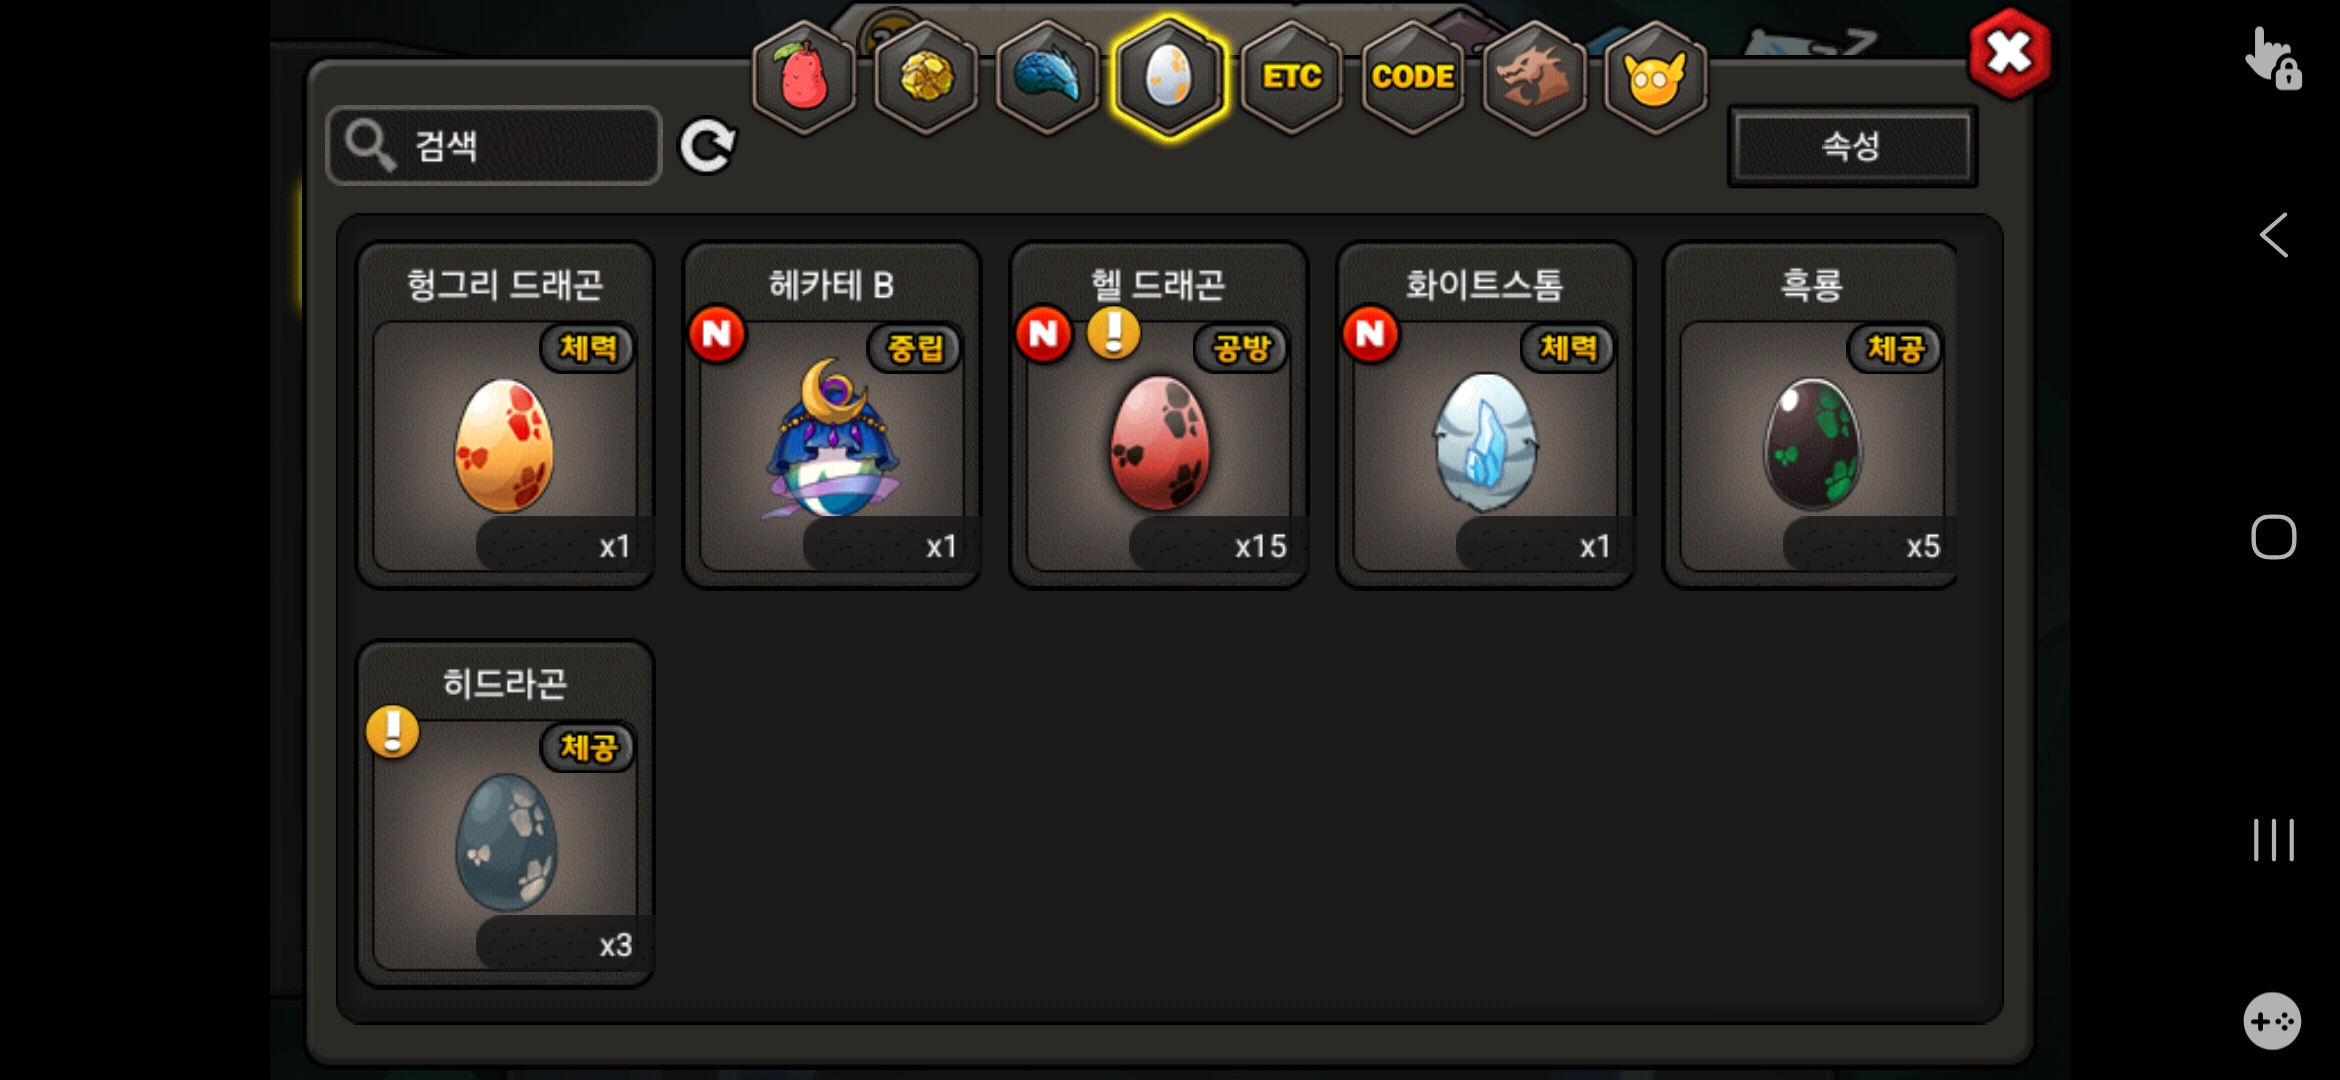Viewport: 2340px width, 1080px height.
Task: Open the yellow cat mask category
Action: [1655, 77]
